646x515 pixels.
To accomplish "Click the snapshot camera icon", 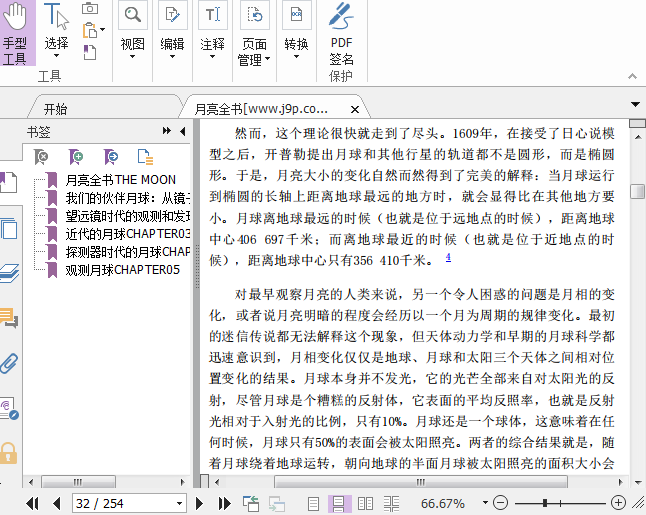I will 90,8.
